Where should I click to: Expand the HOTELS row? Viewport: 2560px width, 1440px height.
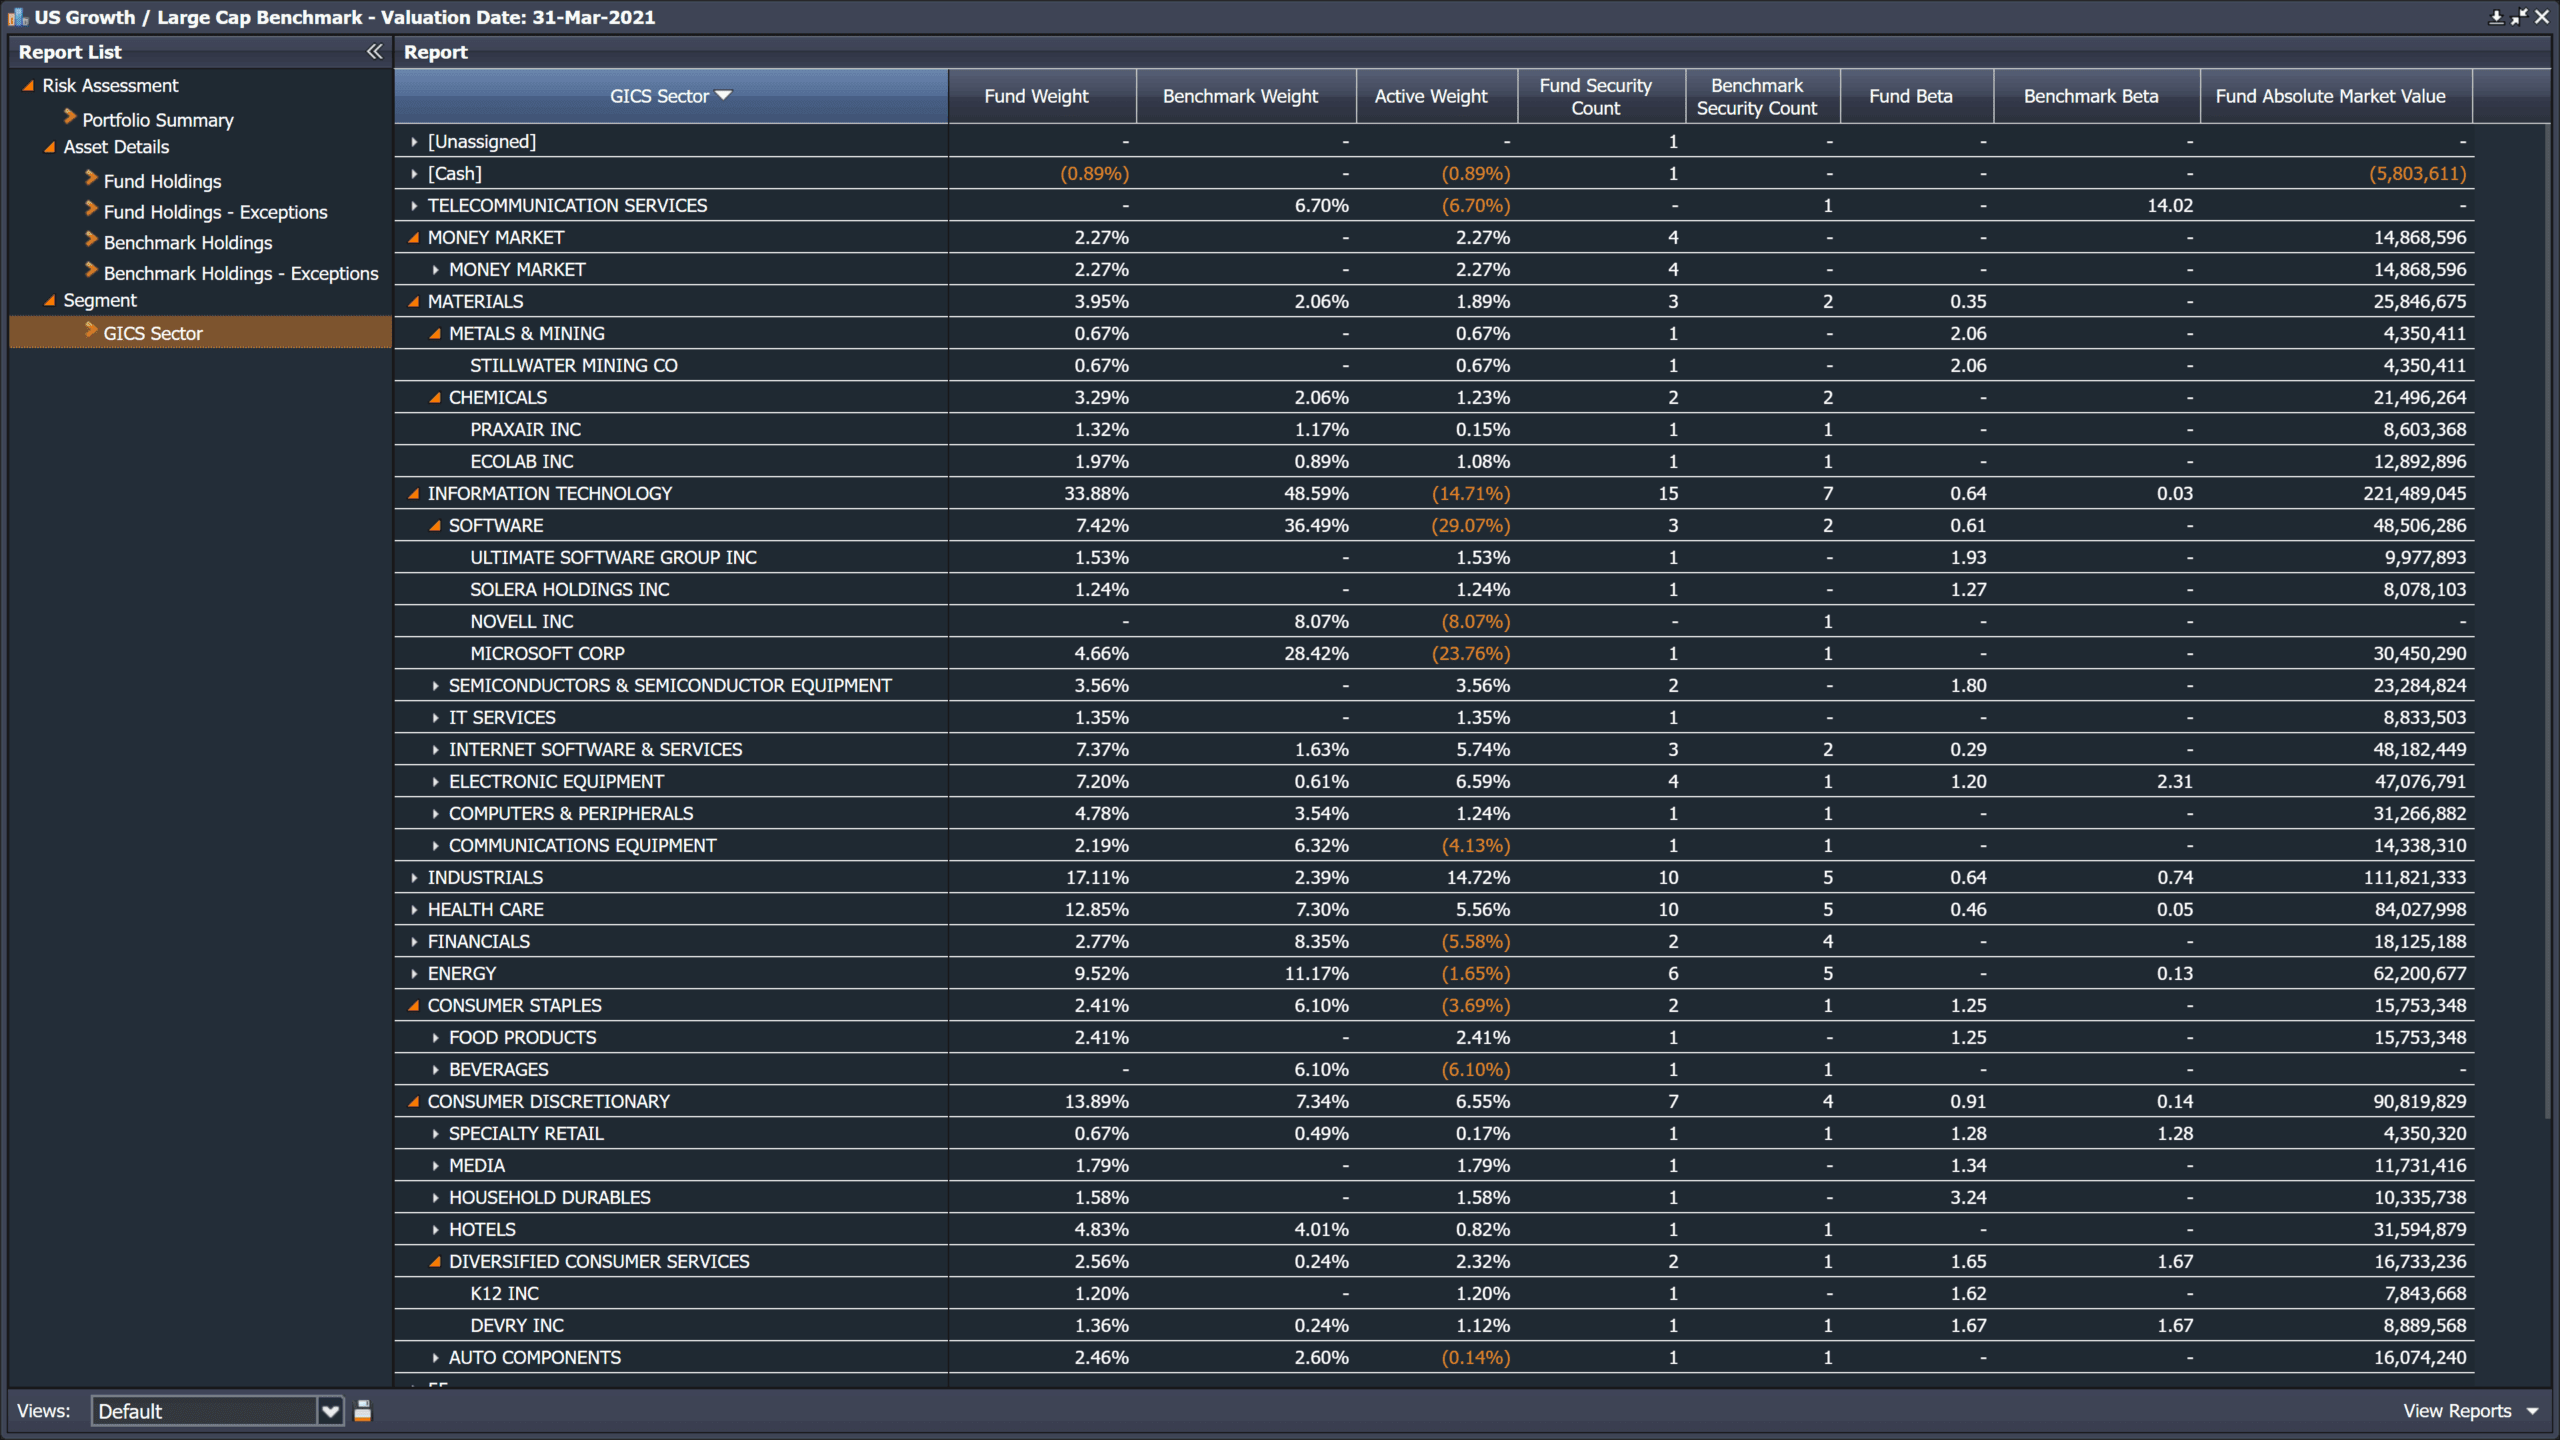435,1230
